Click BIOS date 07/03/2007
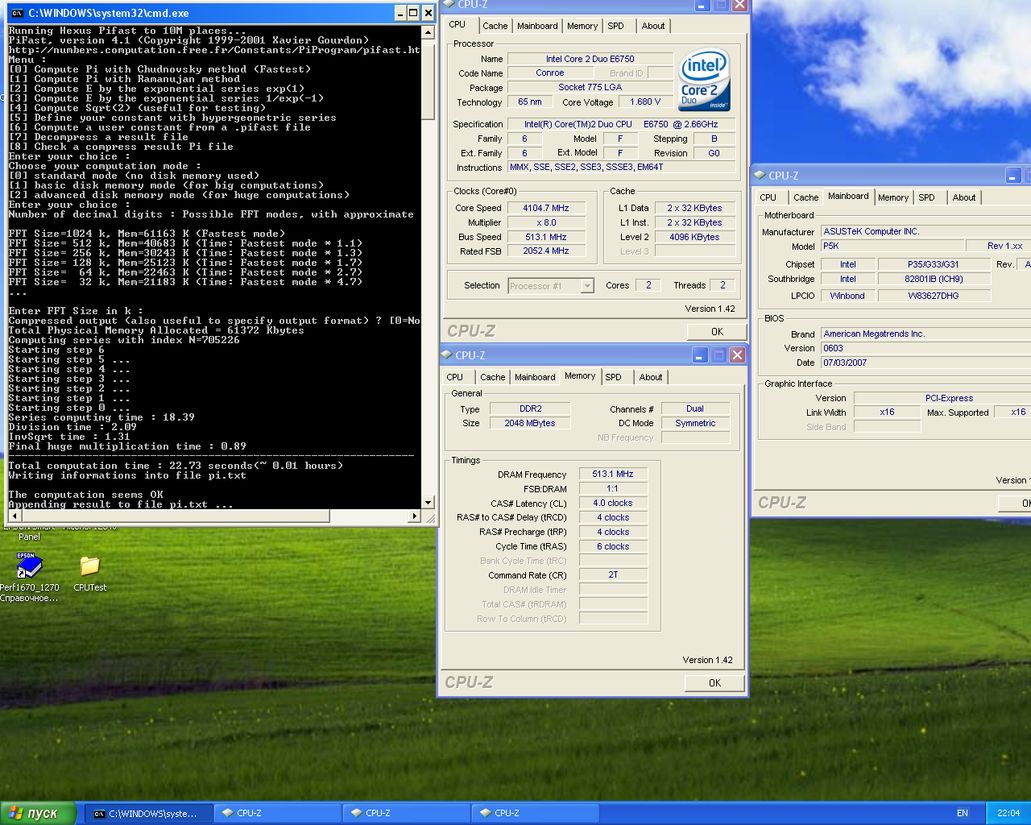Viewport: 1031px width, 825px height. point(926,363)
